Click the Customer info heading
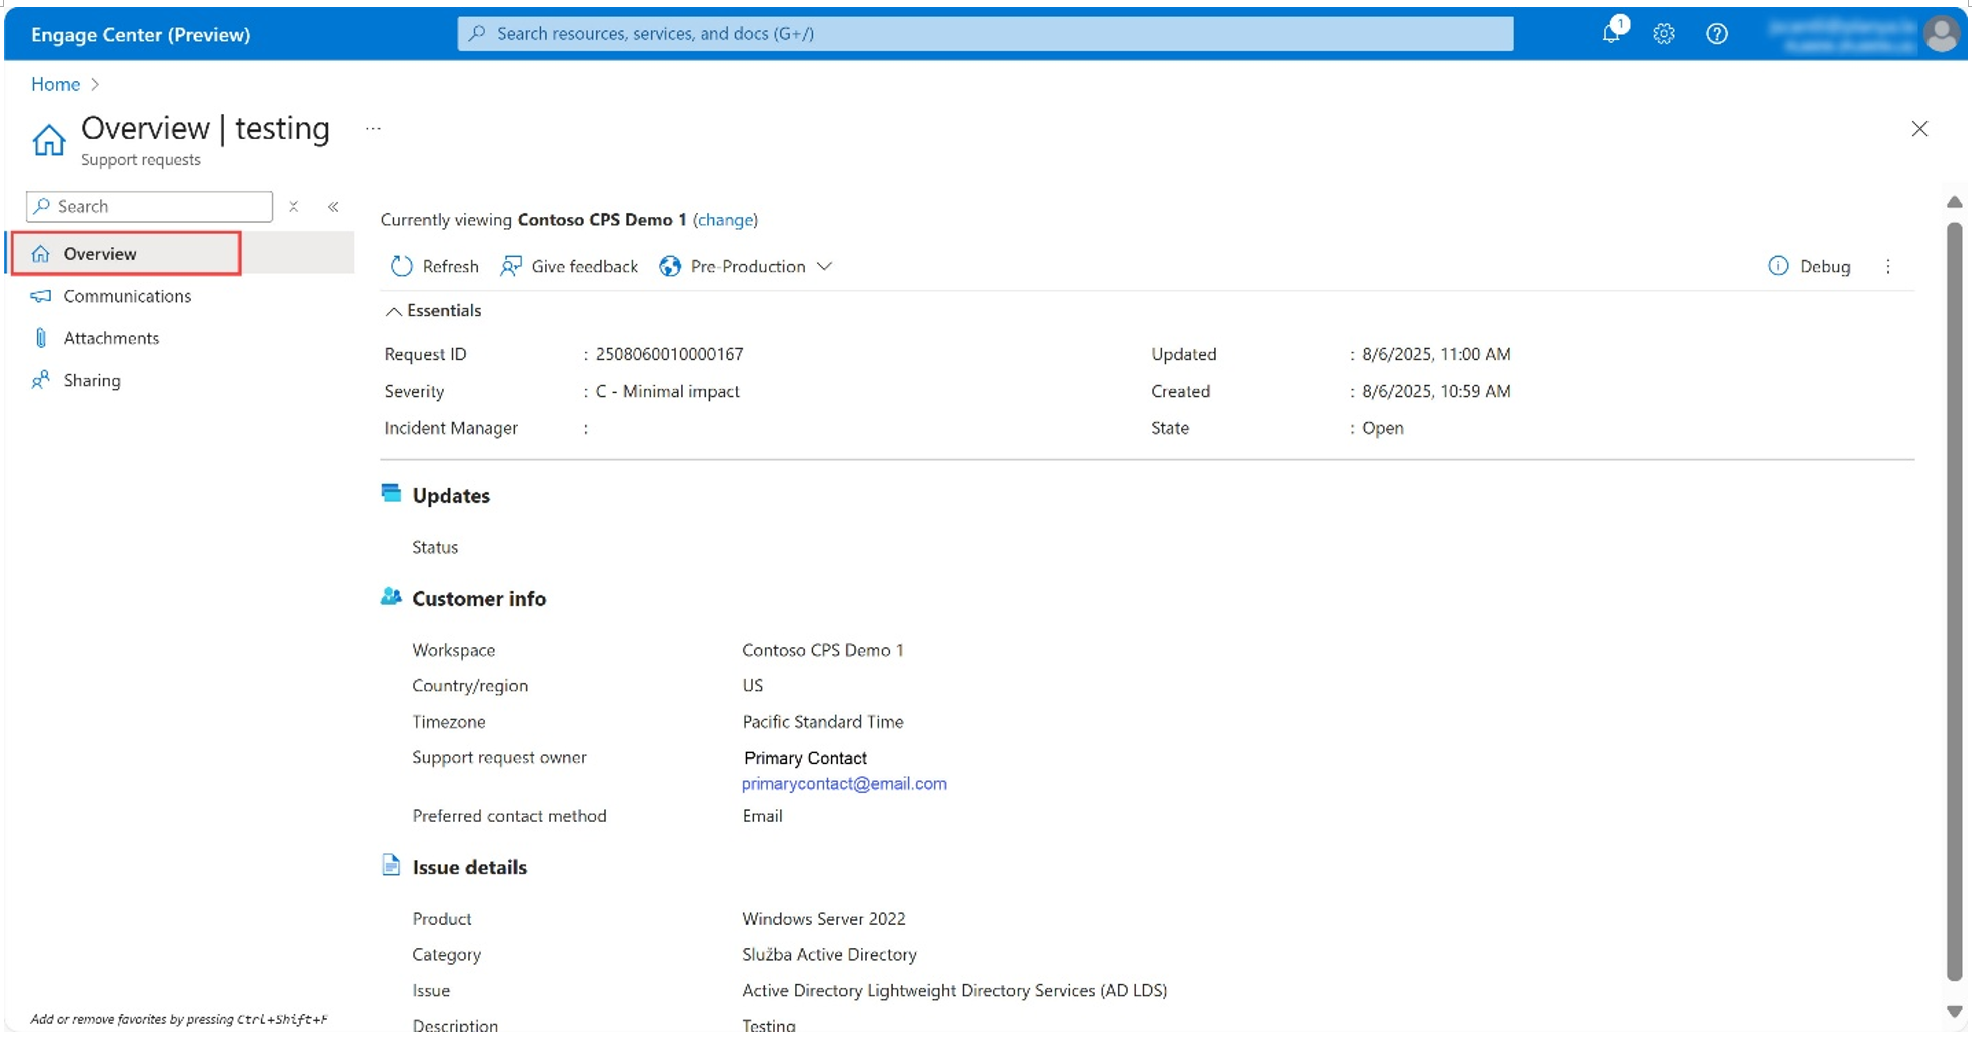This screenshot has width=1972, height=1060. pos(479,598)
